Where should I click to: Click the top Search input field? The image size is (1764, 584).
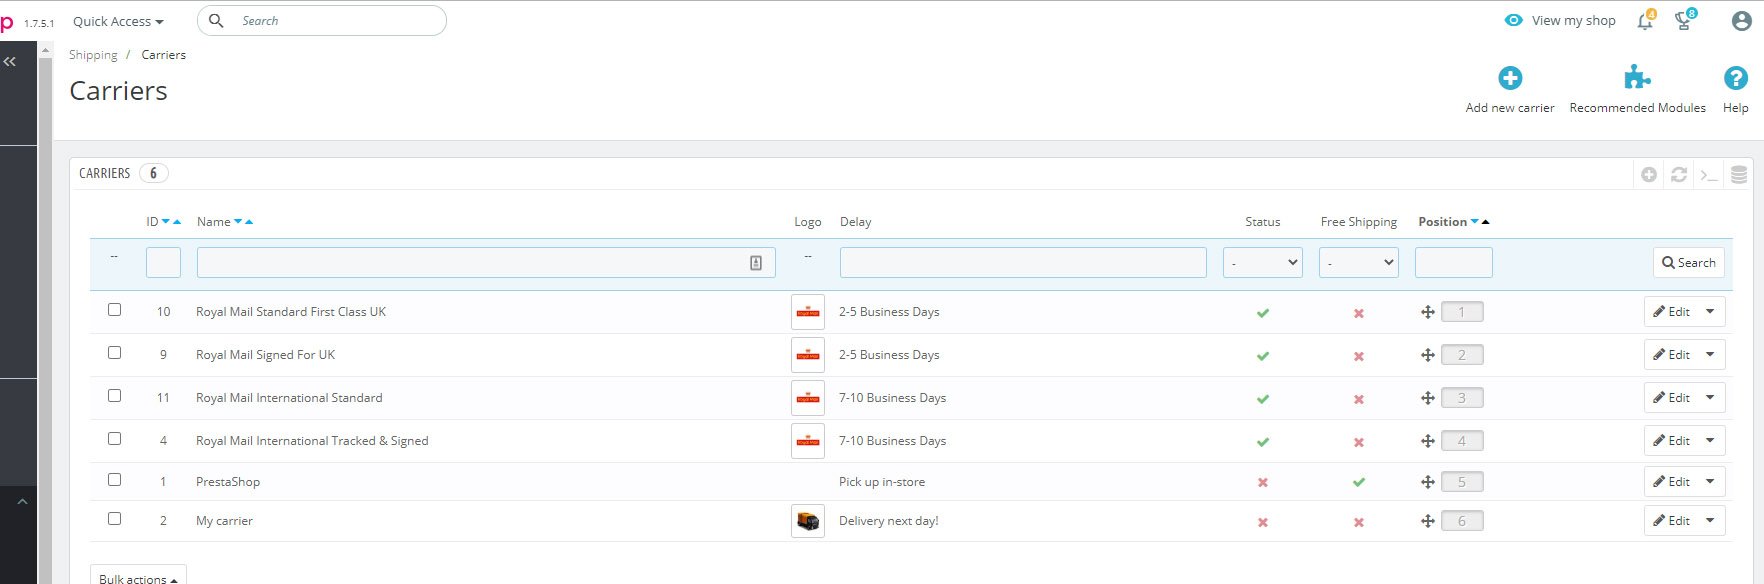point(322,21)
